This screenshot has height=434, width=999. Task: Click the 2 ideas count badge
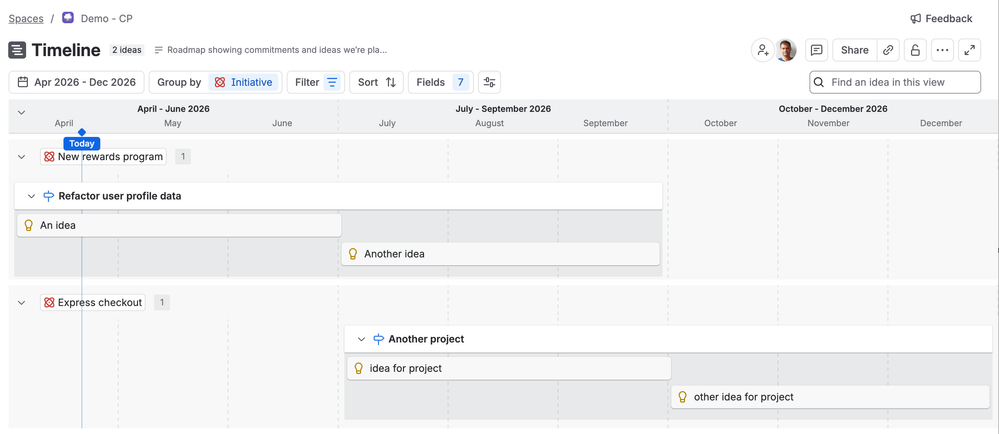[127, 50]
